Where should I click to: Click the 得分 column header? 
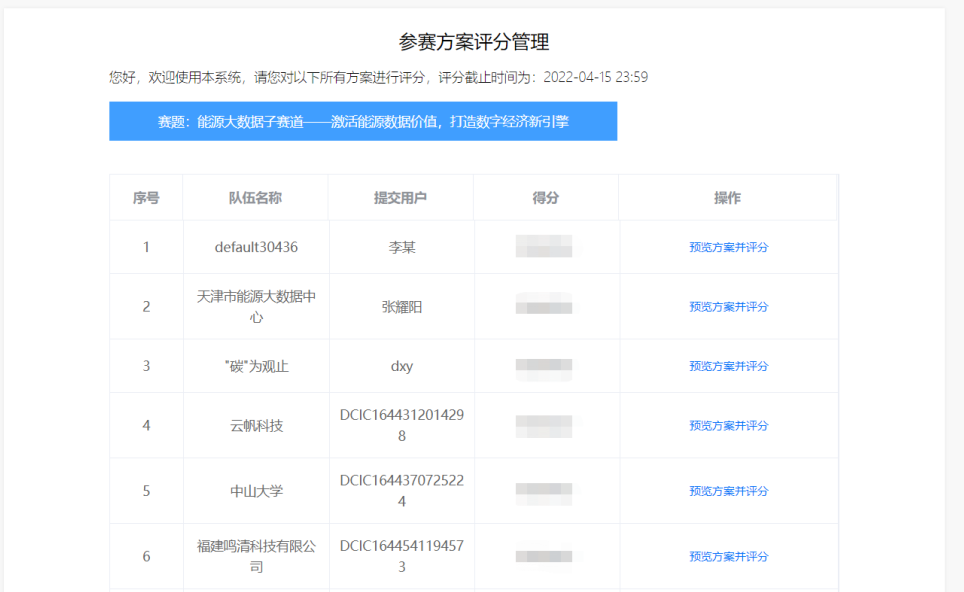point(546,198)
